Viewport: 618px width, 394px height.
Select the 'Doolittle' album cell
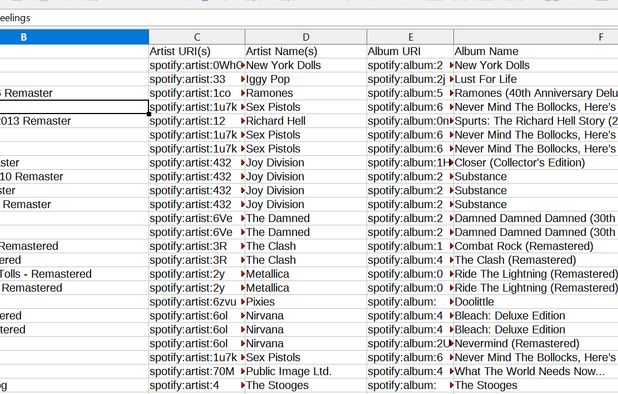536,302
